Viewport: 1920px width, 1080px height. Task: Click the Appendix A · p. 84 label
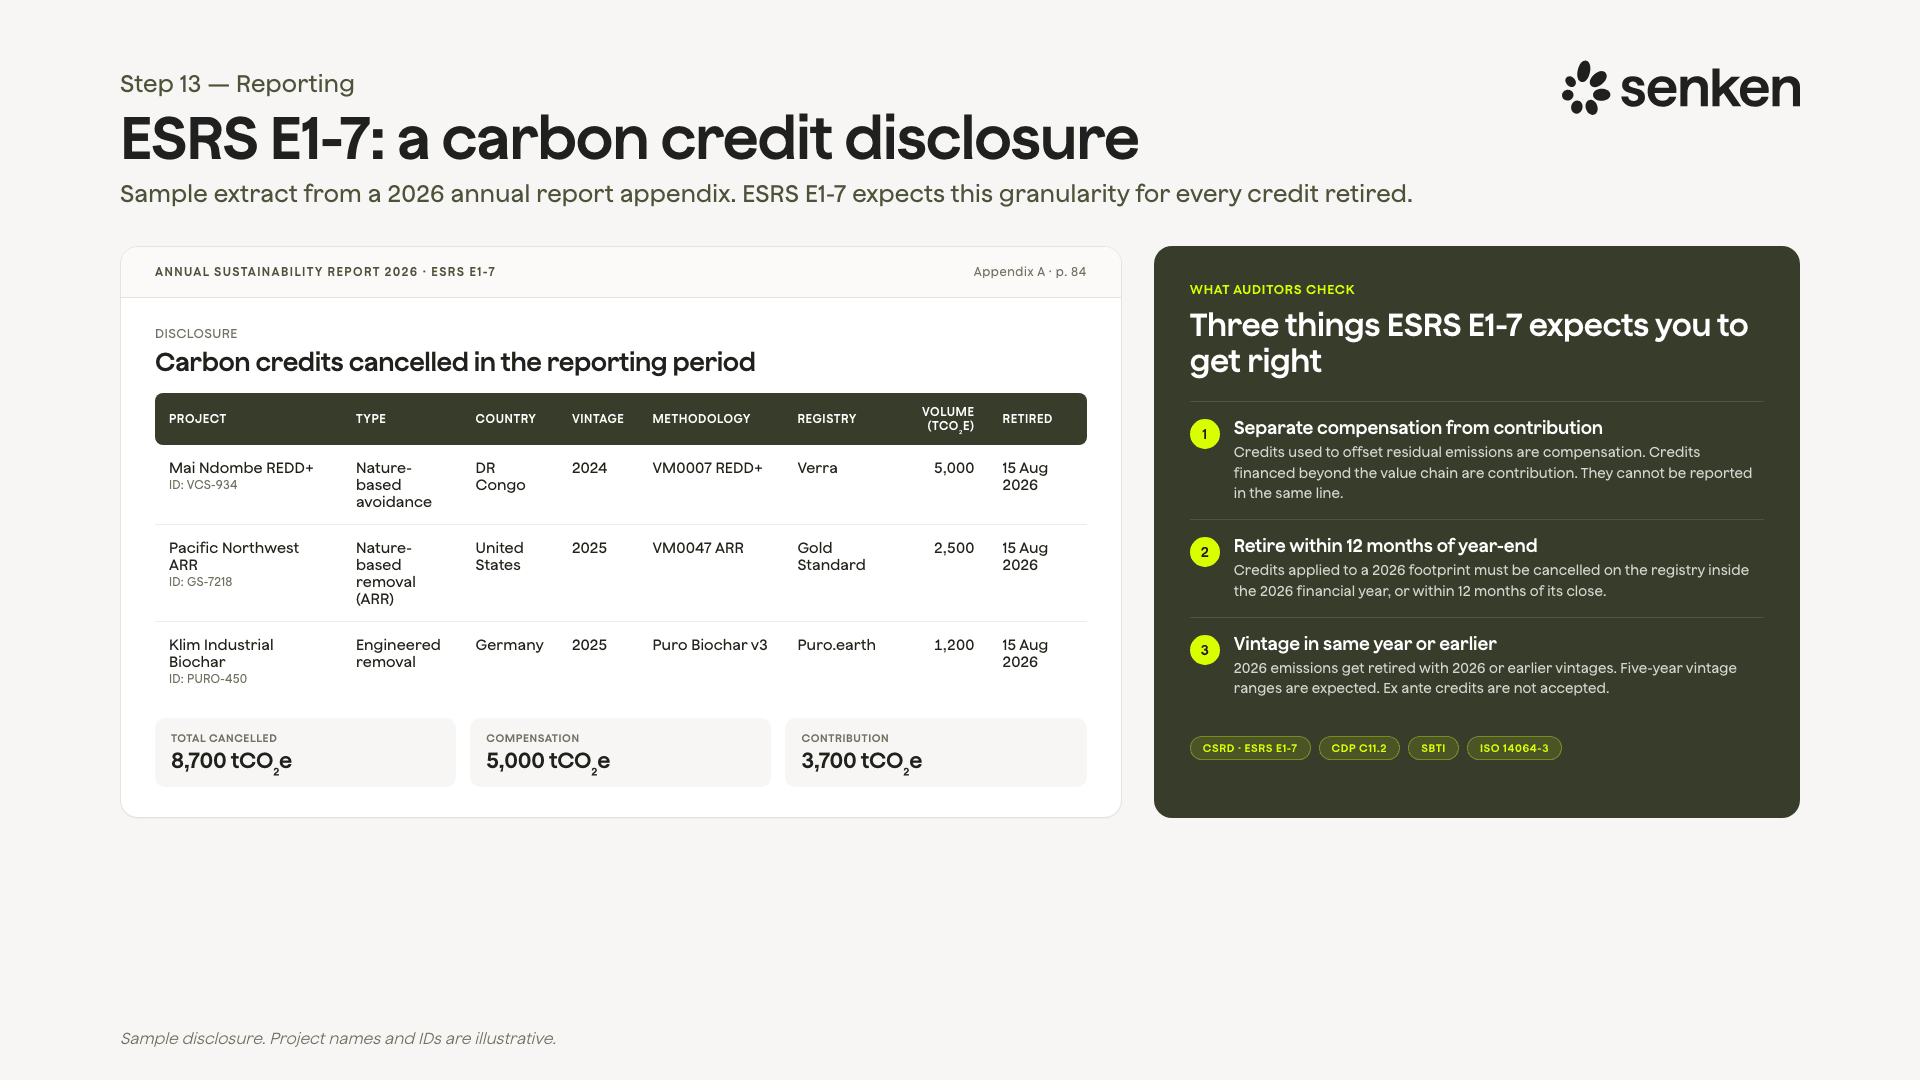point(1029,272)
